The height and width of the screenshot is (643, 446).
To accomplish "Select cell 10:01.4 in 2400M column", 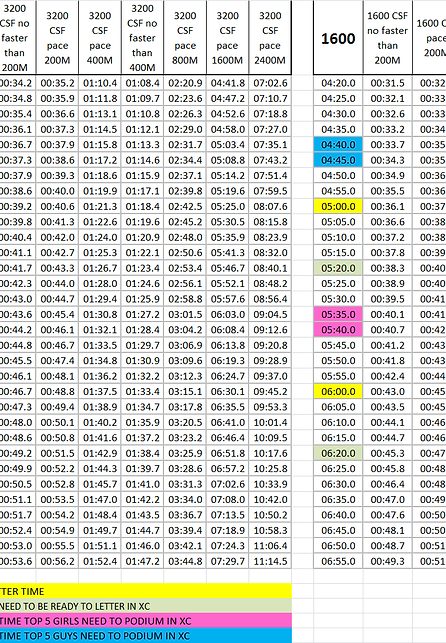I will tap(270, 422).
